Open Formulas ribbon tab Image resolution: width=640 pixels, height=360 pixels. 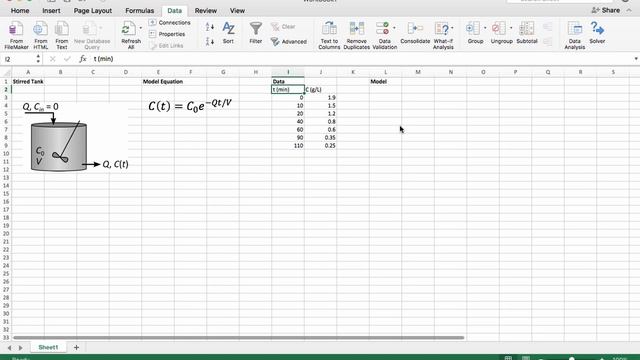coord(140,11)
